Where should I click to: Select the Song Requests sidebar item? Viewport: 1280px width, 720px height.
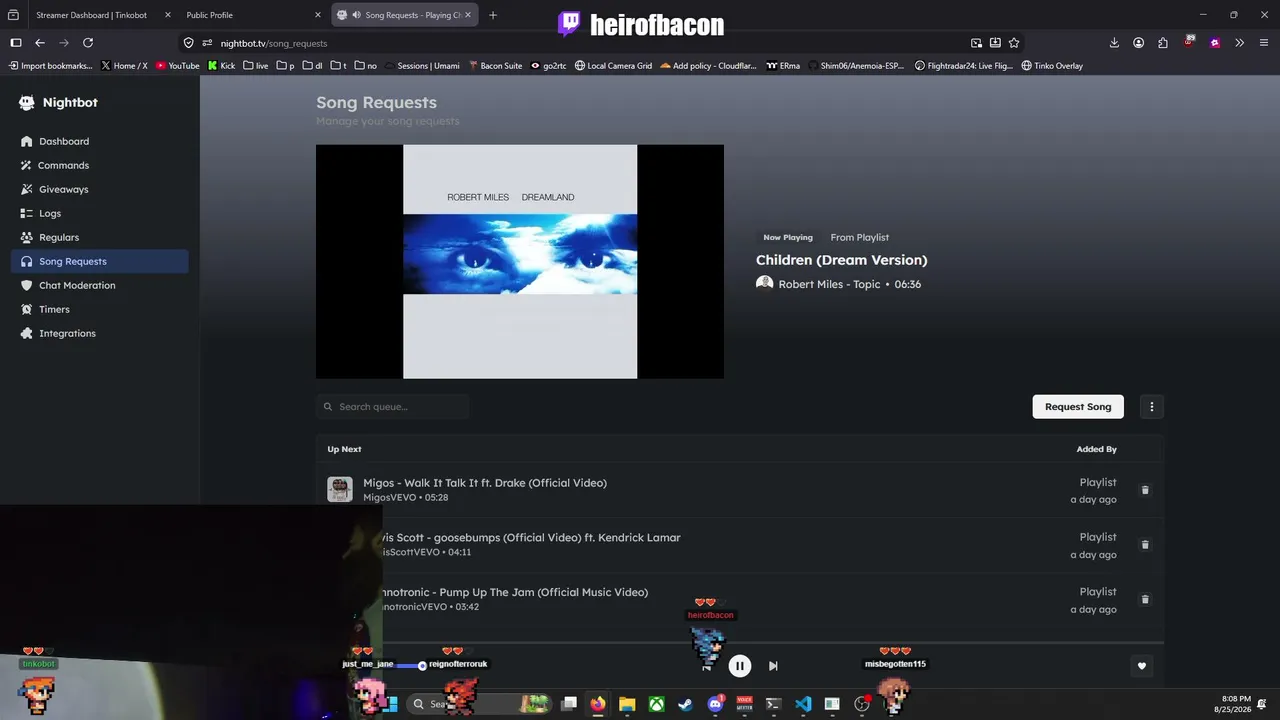(x=100, y=261)
